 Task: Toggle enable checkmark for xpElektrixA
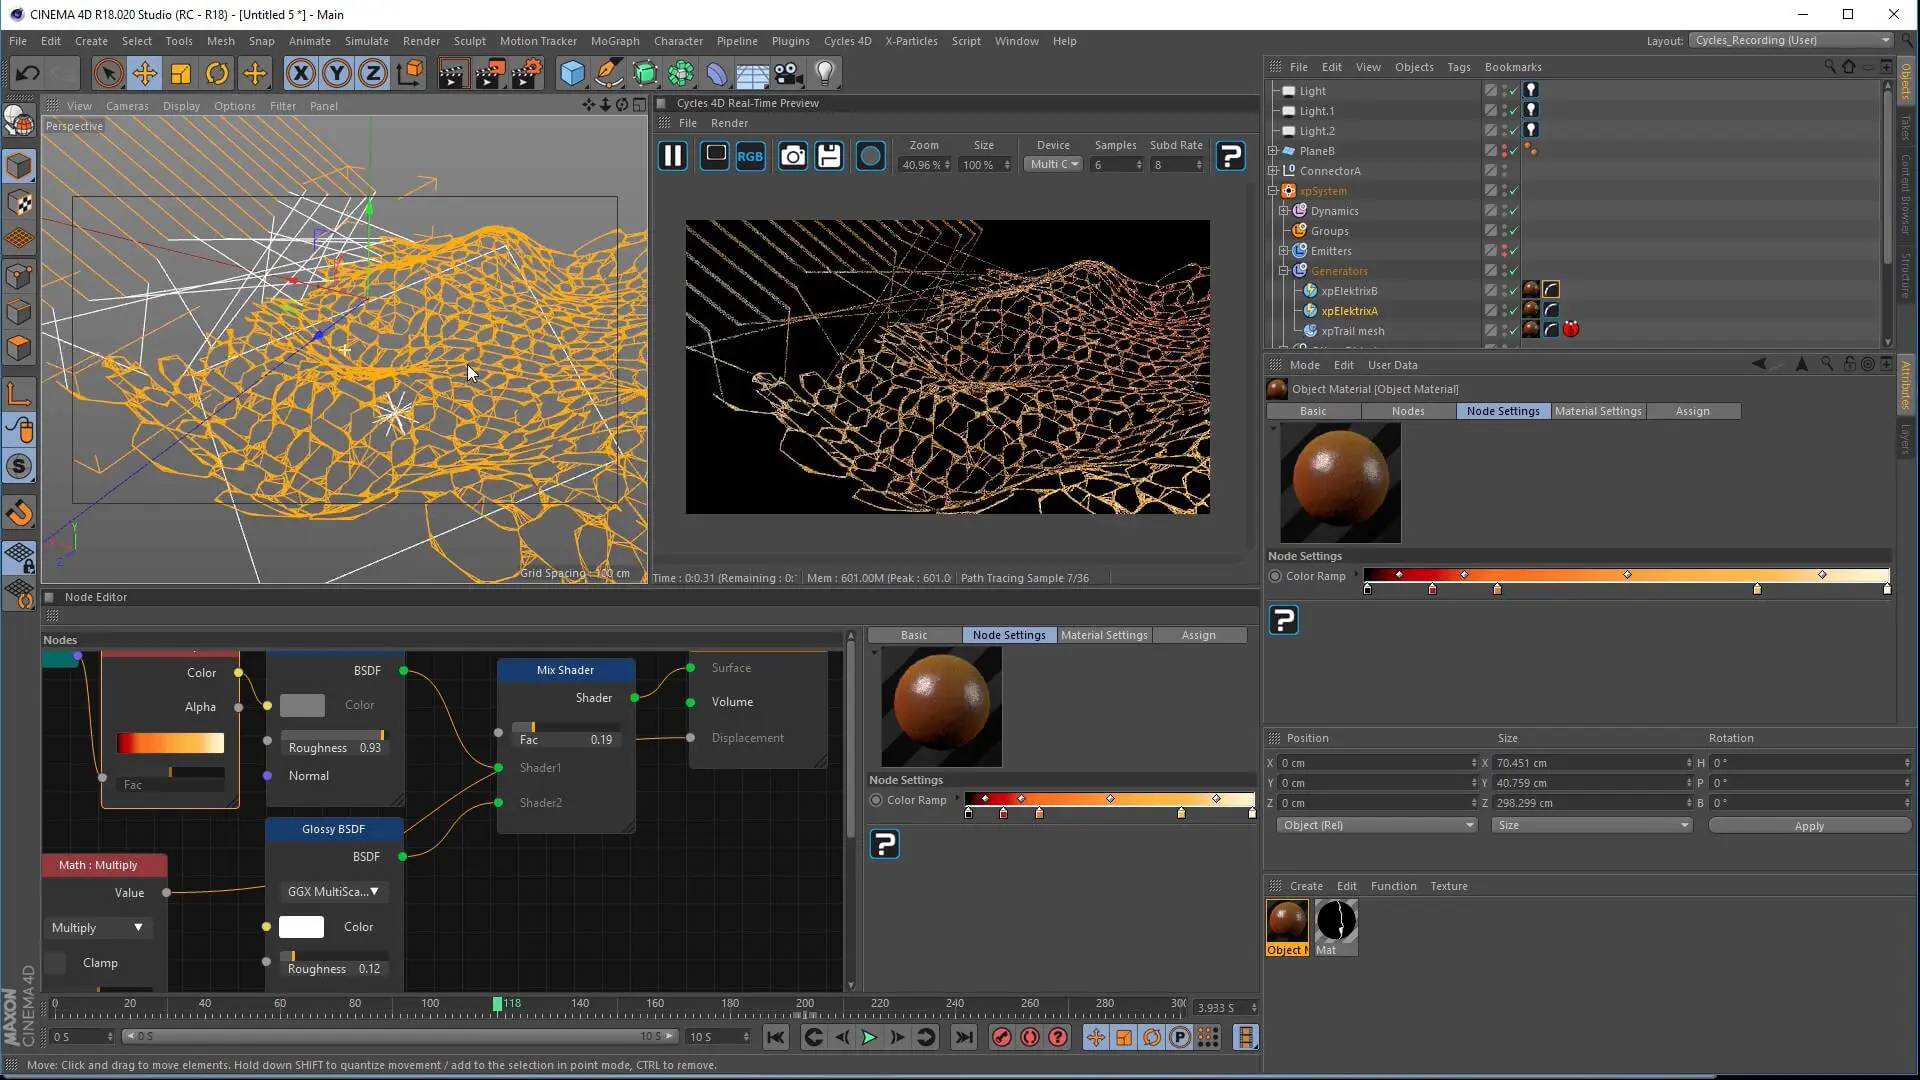coord(1514,311)
